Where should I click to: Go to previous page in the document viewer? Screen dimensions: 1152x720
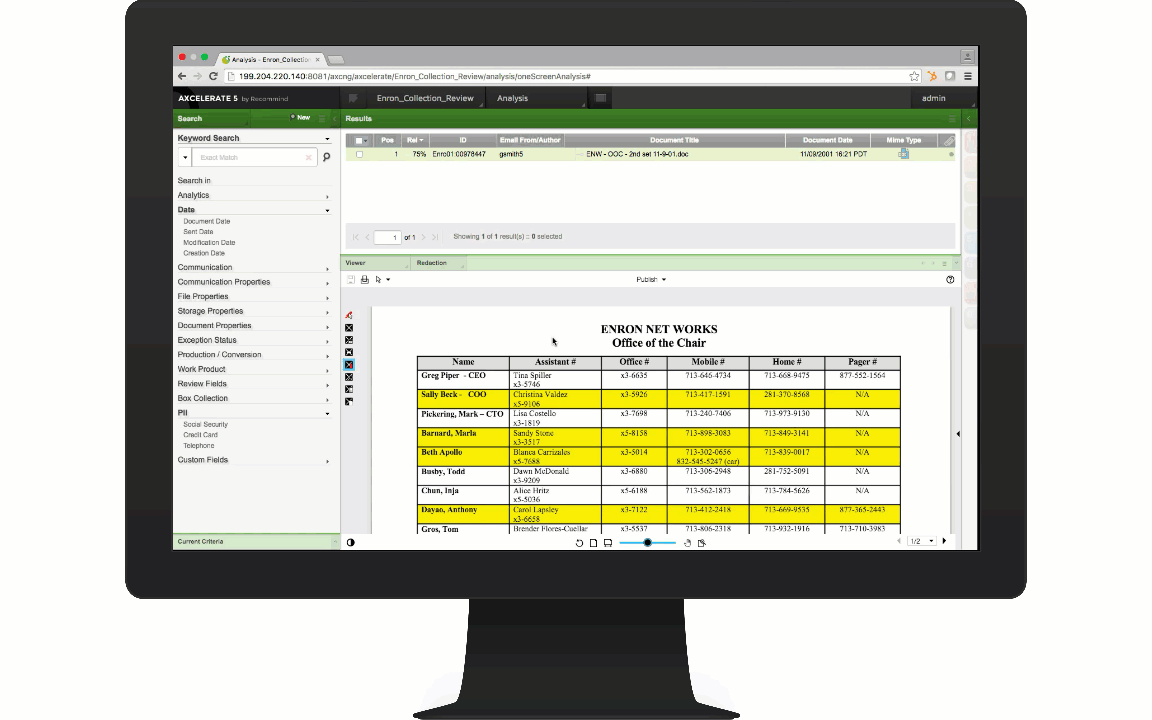pyautogui.click(x=899, y=541)
